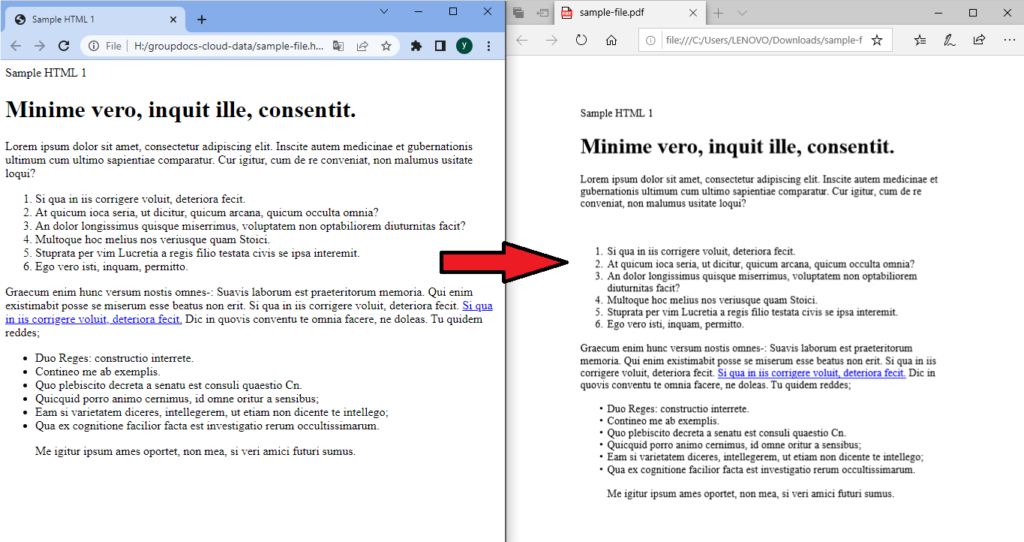Reload the Sample HTML 1 page in Chrome
The image size is (1024, 542).
click(x=64, y=46)
